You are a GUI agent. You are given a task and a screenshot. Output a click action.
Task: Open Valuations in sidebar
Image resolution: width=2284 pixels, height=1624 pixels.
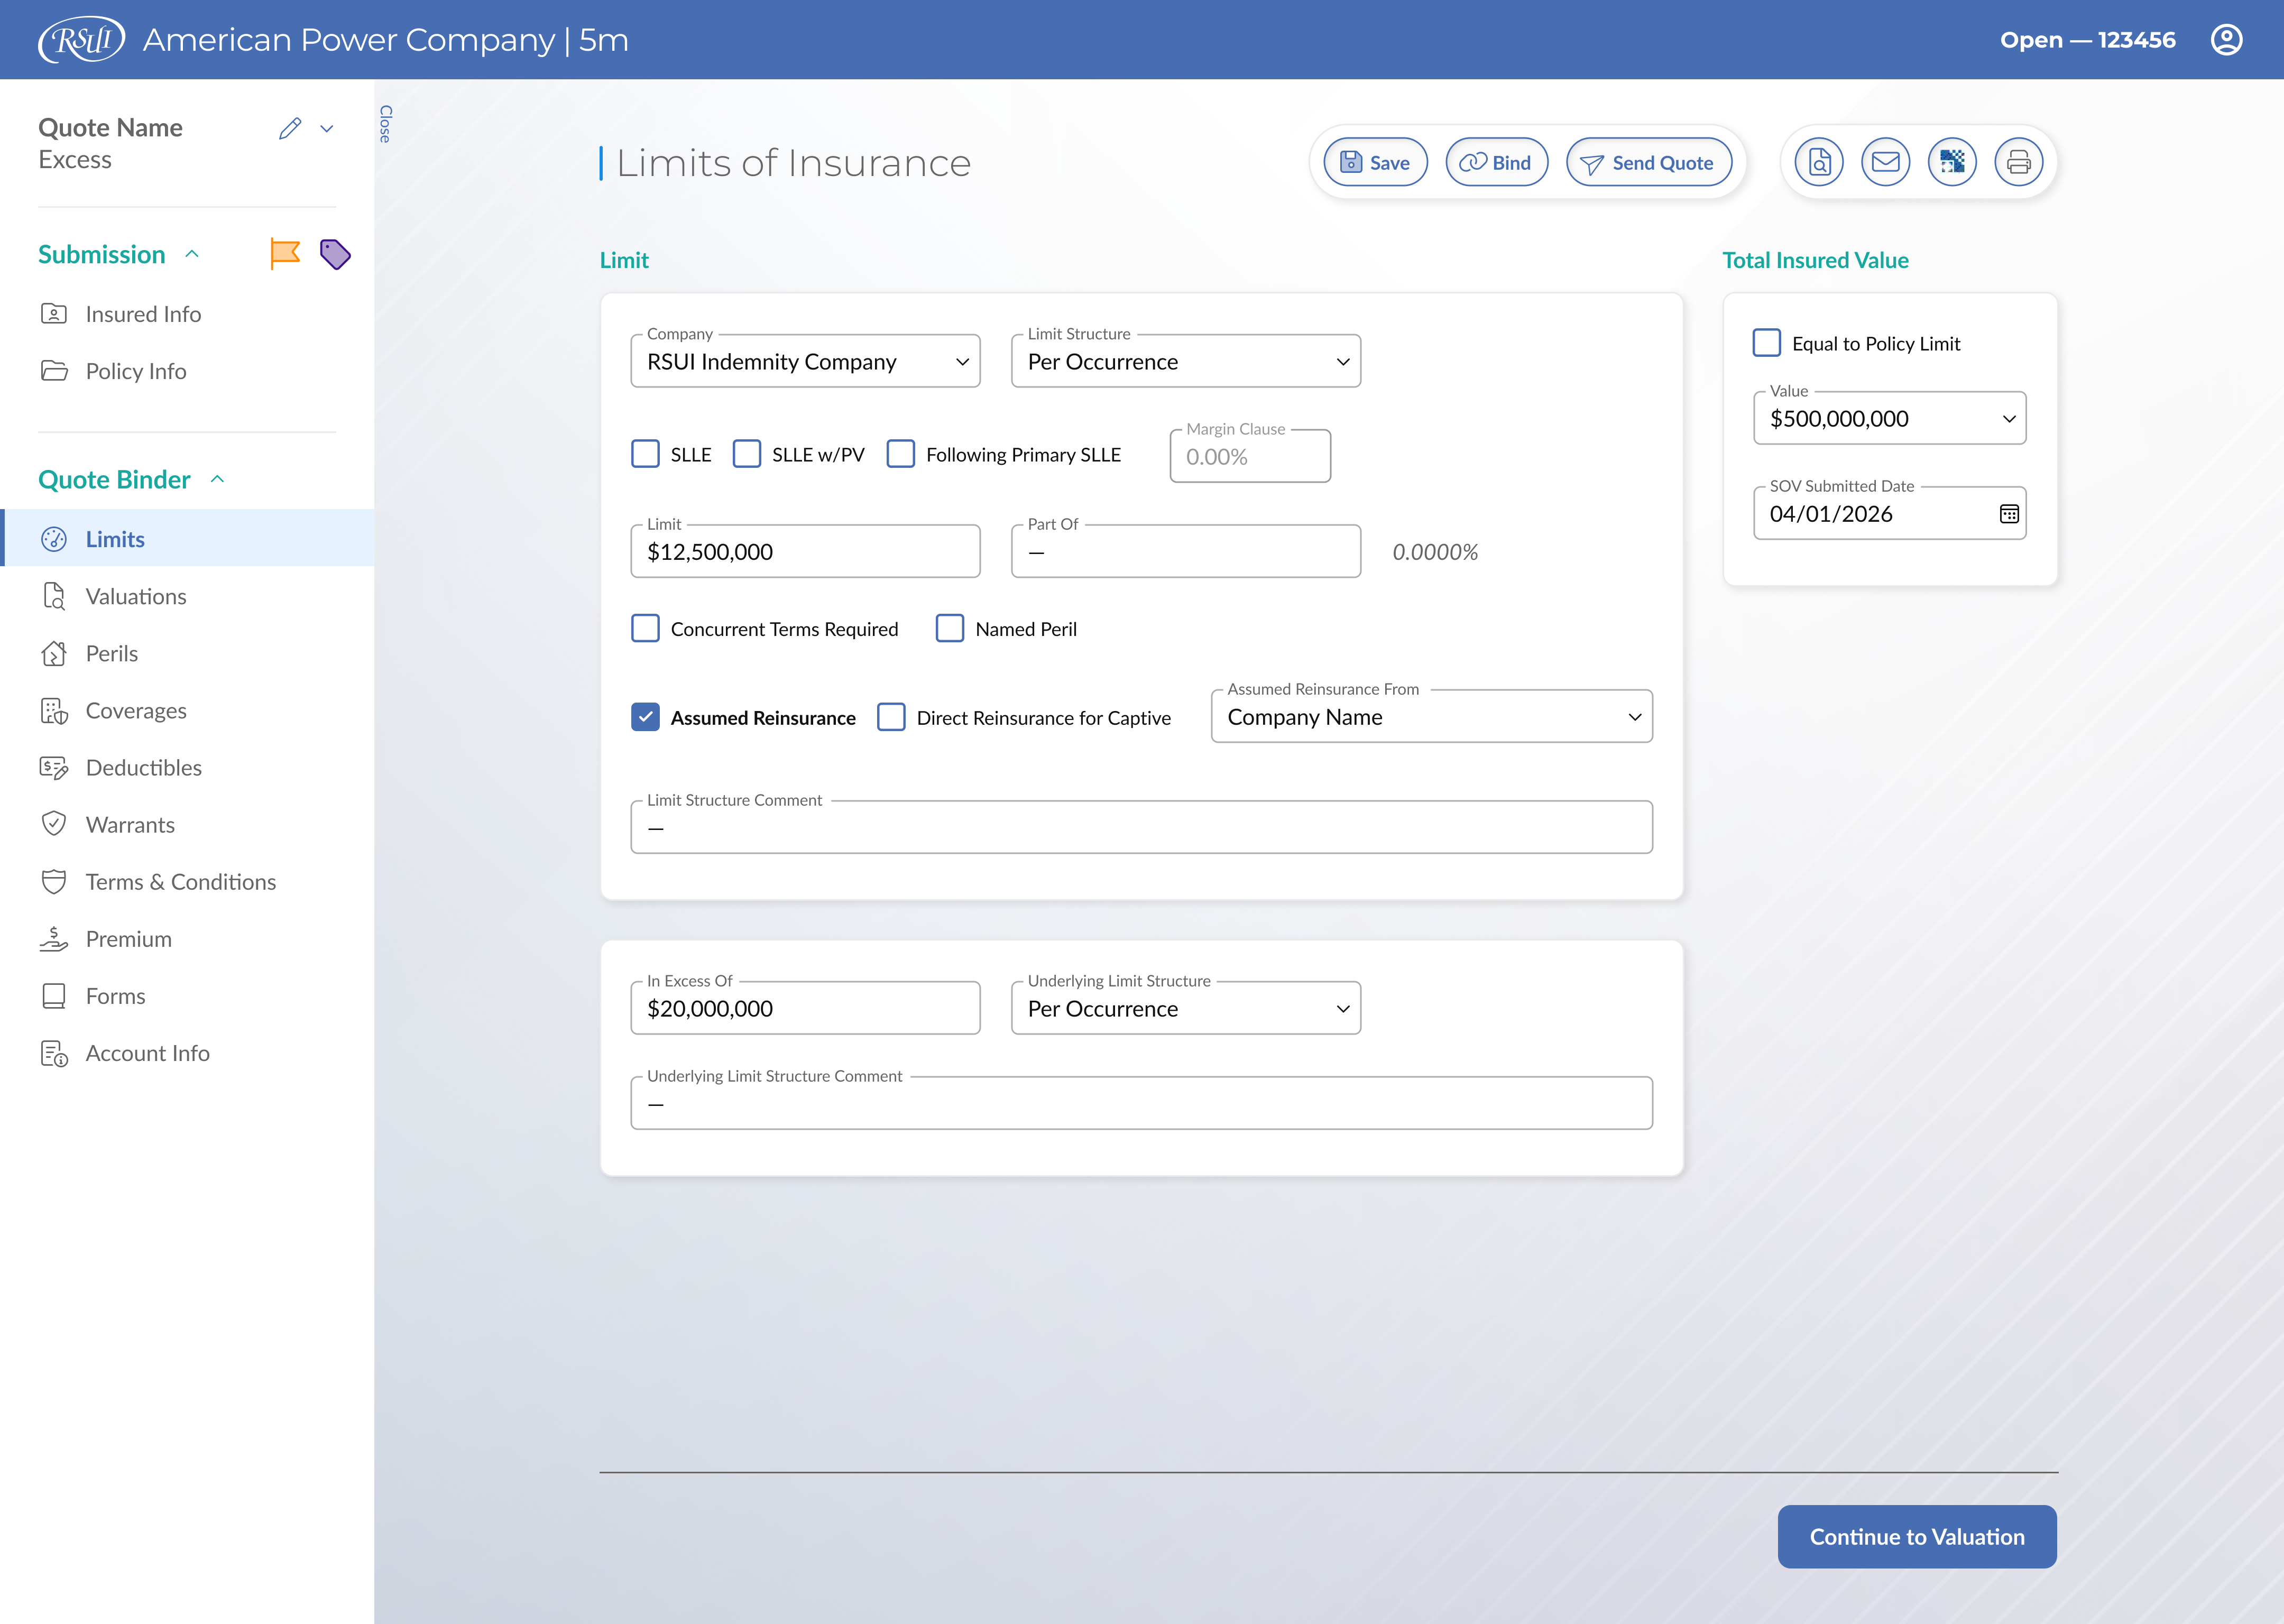tap(187, 596)
